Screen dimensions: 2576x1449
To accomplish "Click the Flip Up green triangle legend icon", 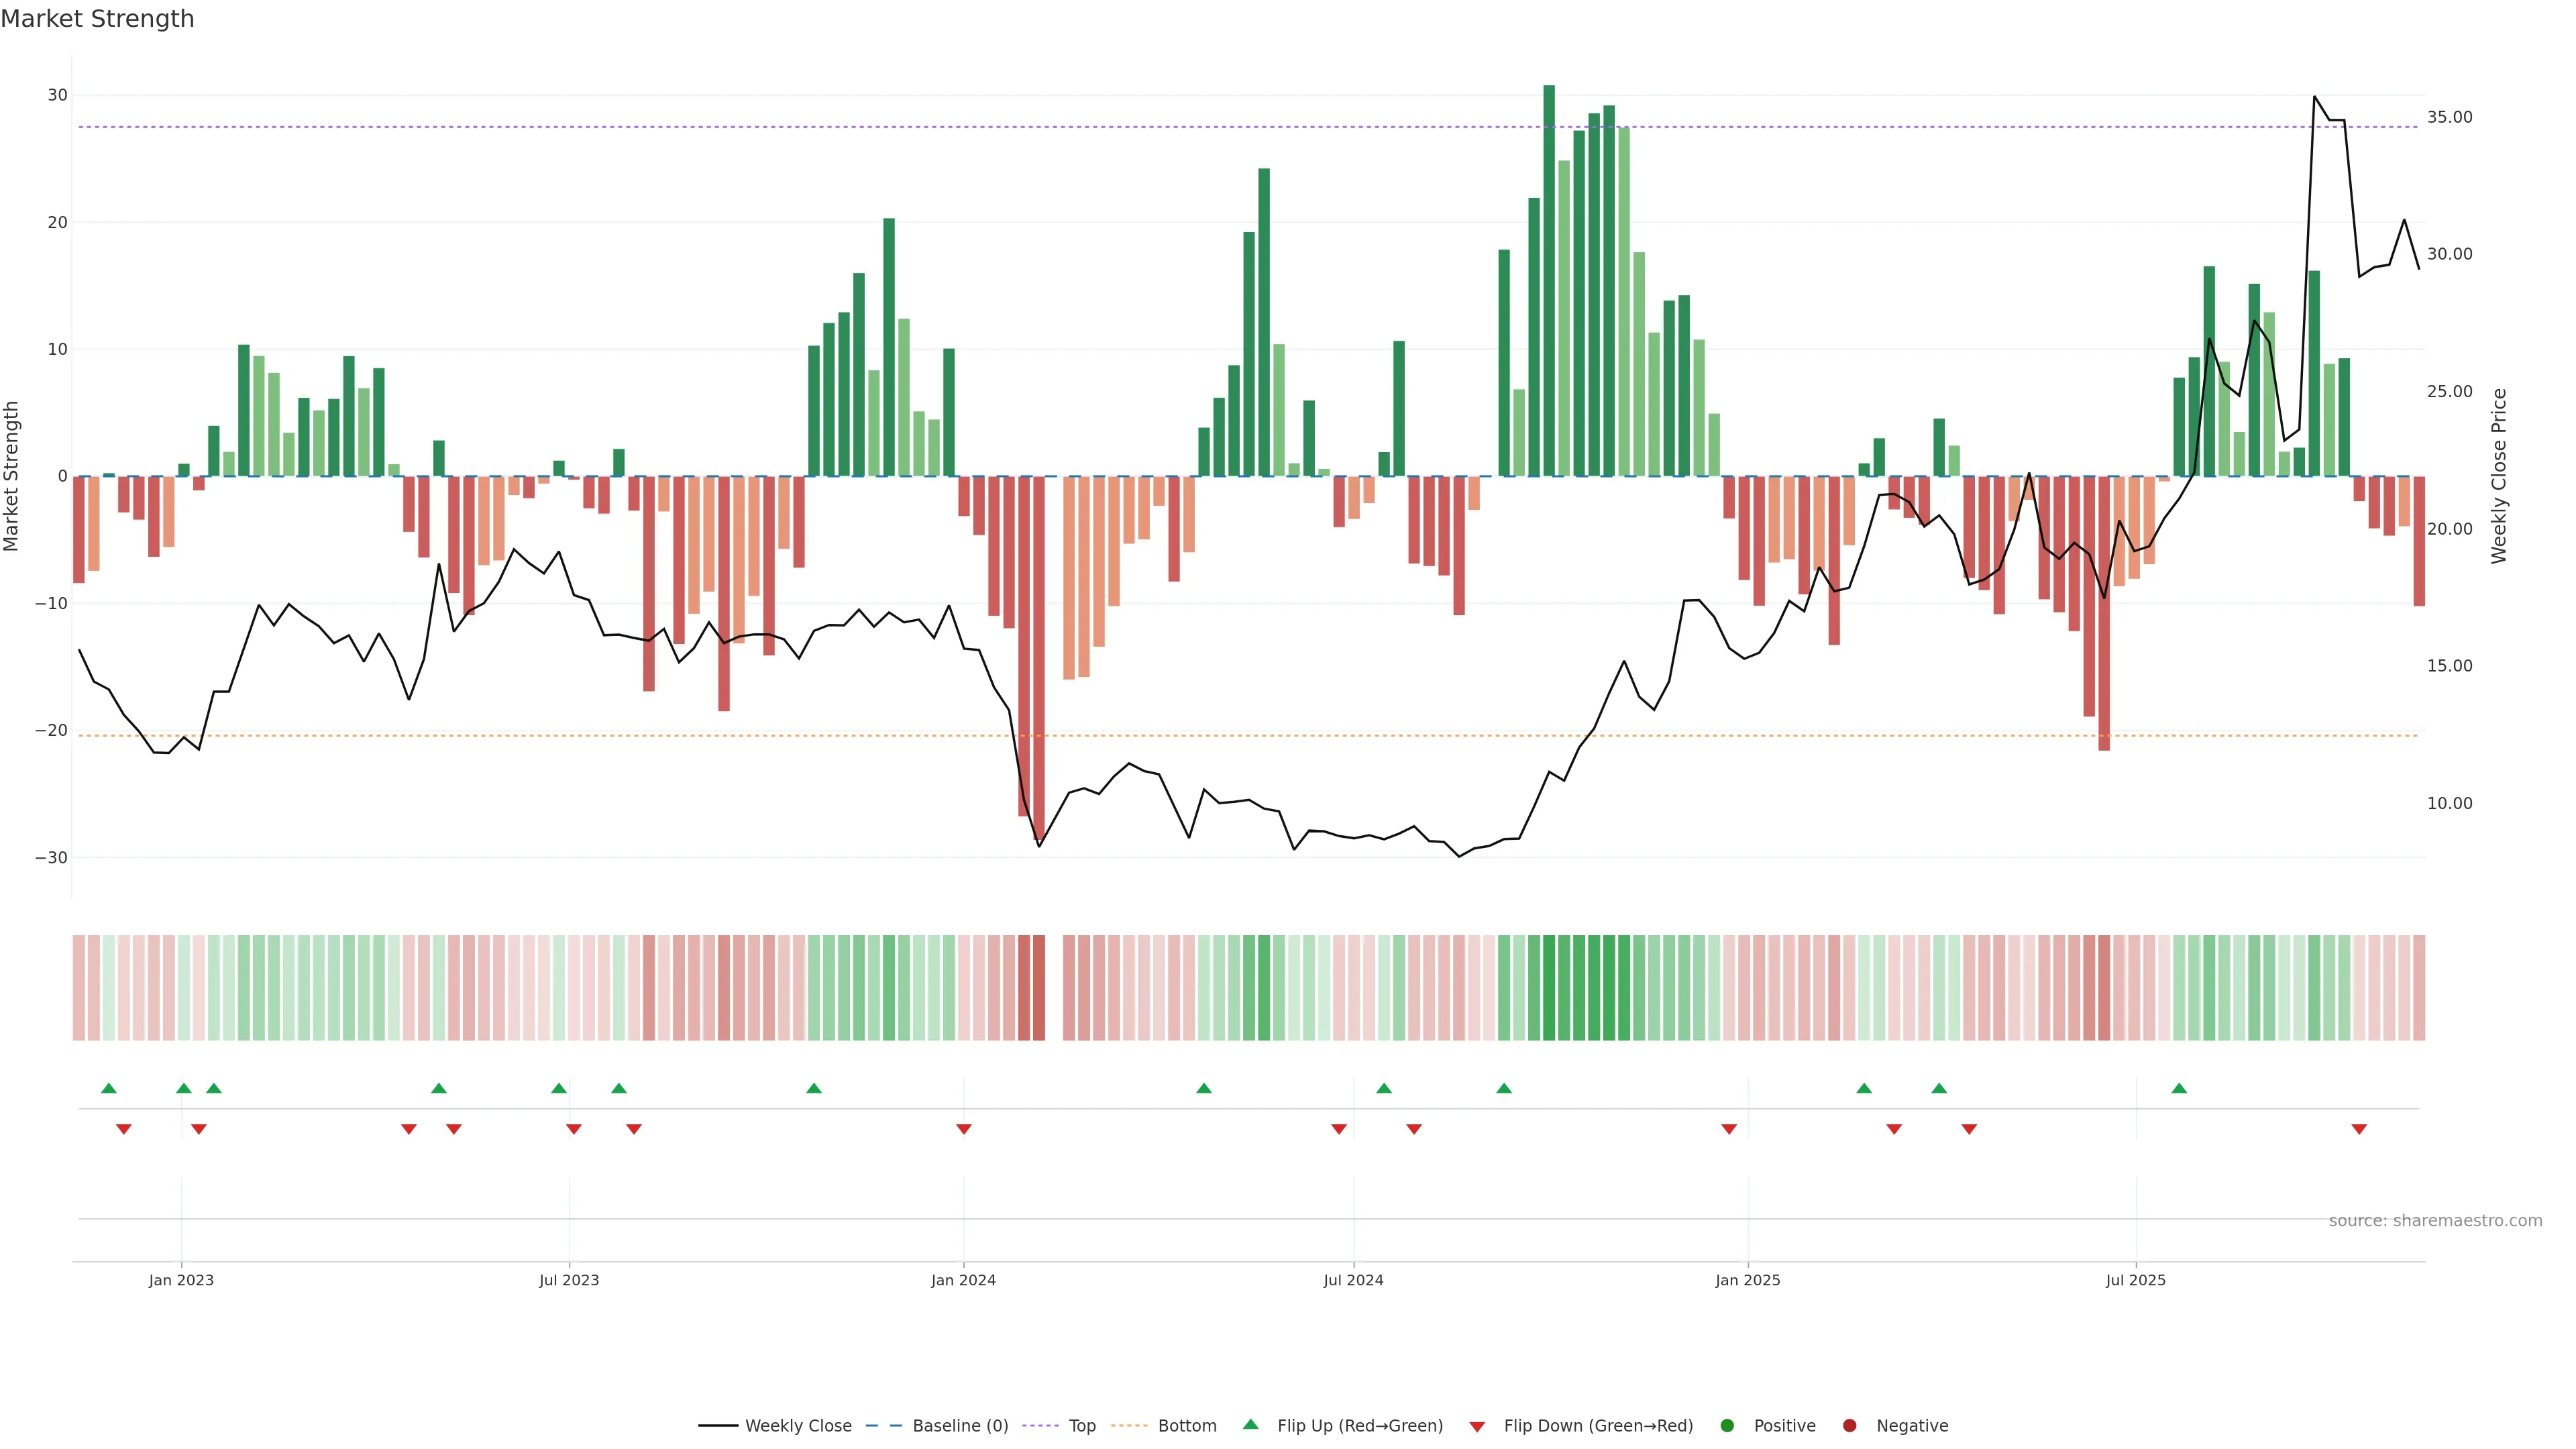I will (x=1250, y=1424).
